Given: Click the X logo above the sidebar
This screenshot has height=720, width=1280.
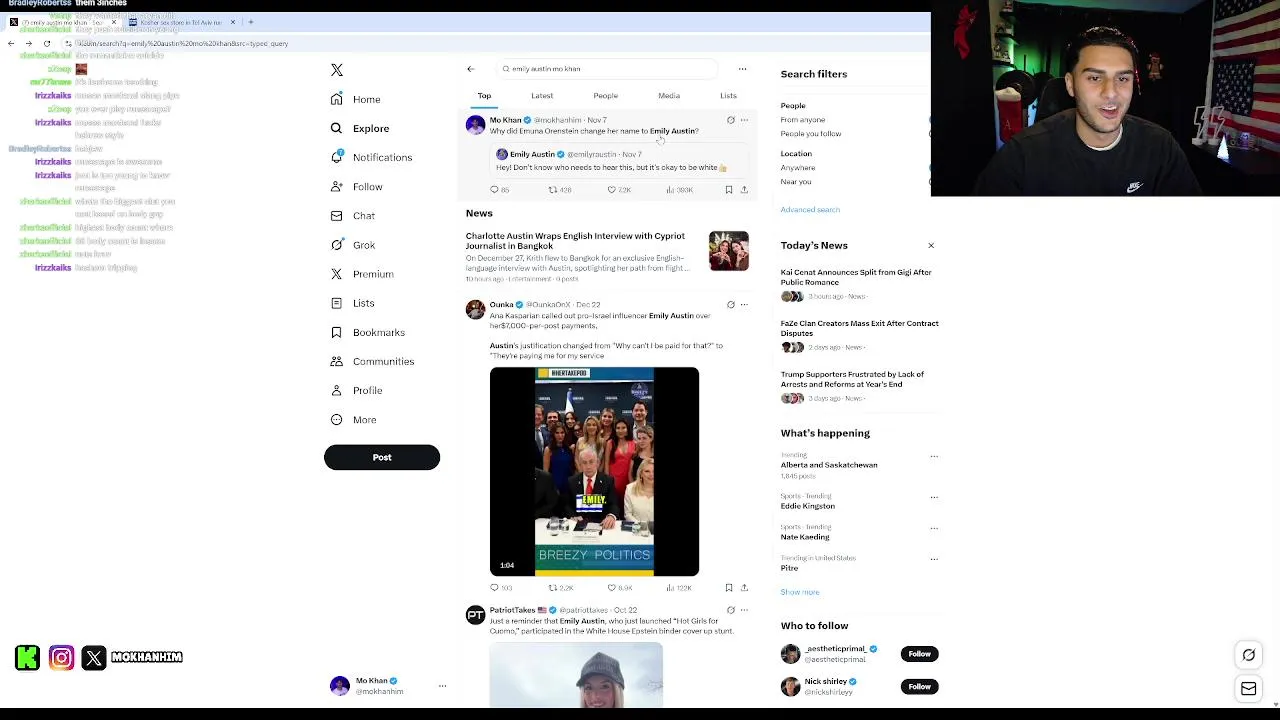Looking at the screenshot, I should (x=337, y=70).
